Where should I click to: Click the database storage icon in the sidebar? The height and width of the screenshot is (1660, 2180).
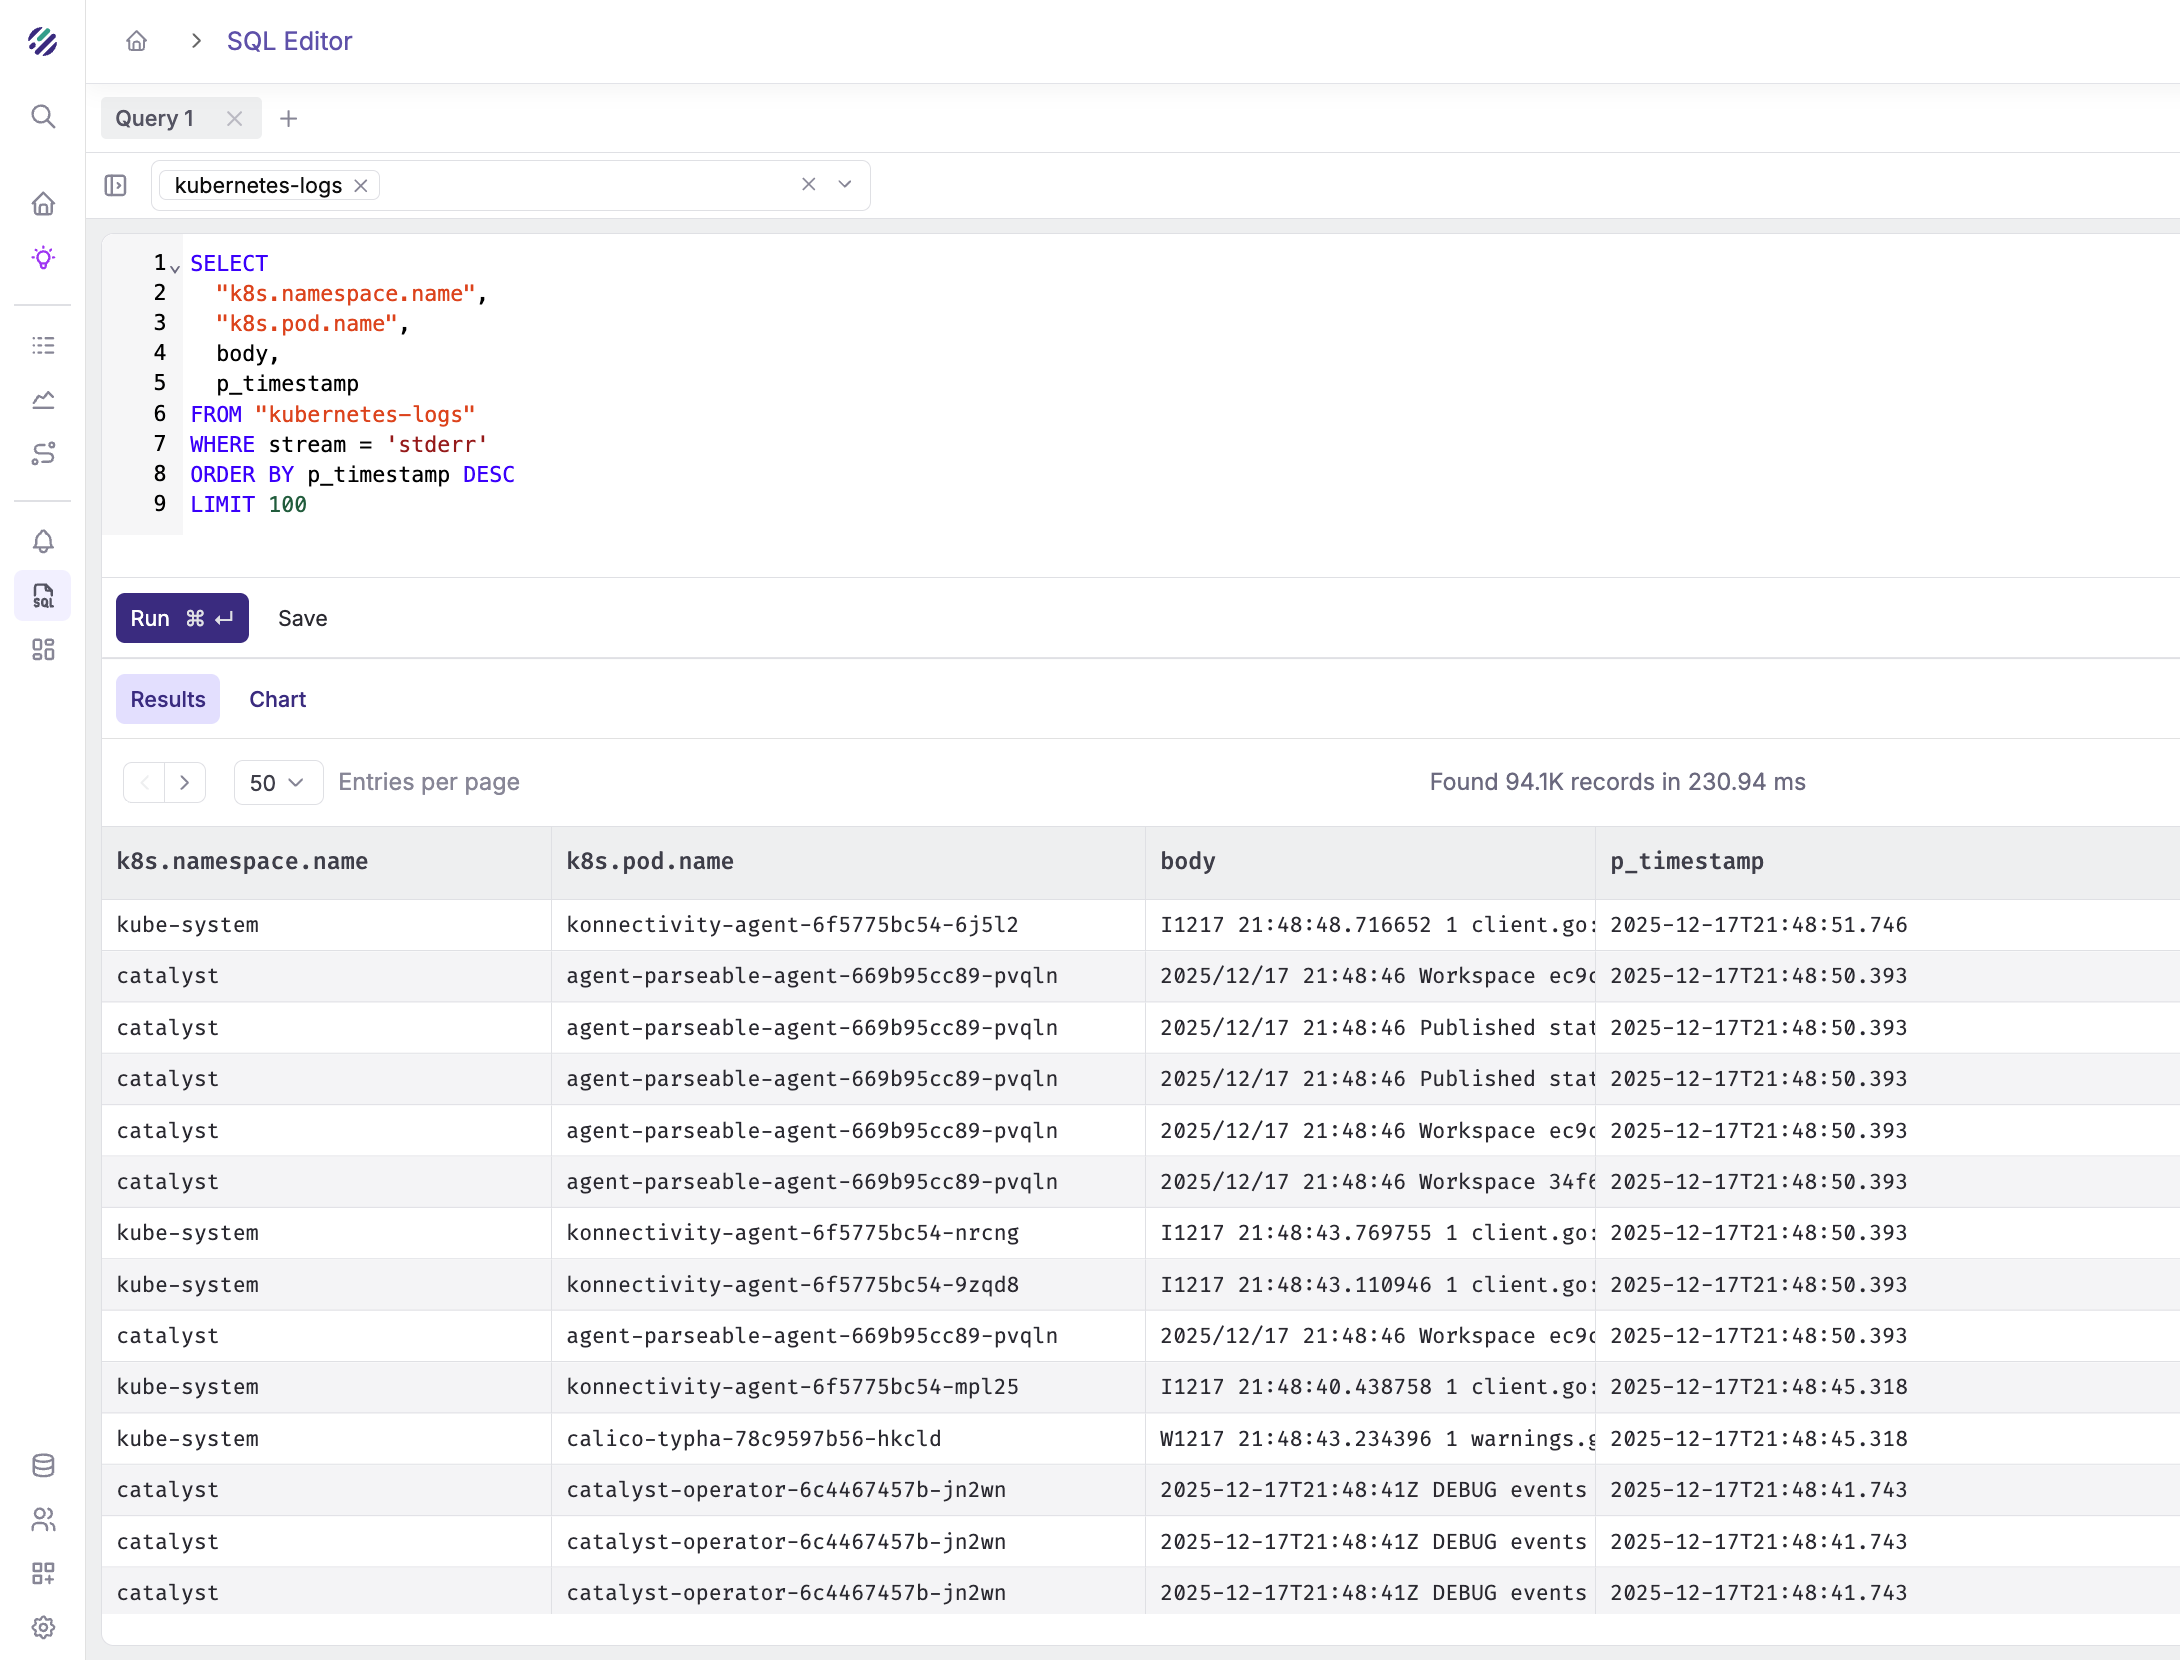[x=43, y=1466]
